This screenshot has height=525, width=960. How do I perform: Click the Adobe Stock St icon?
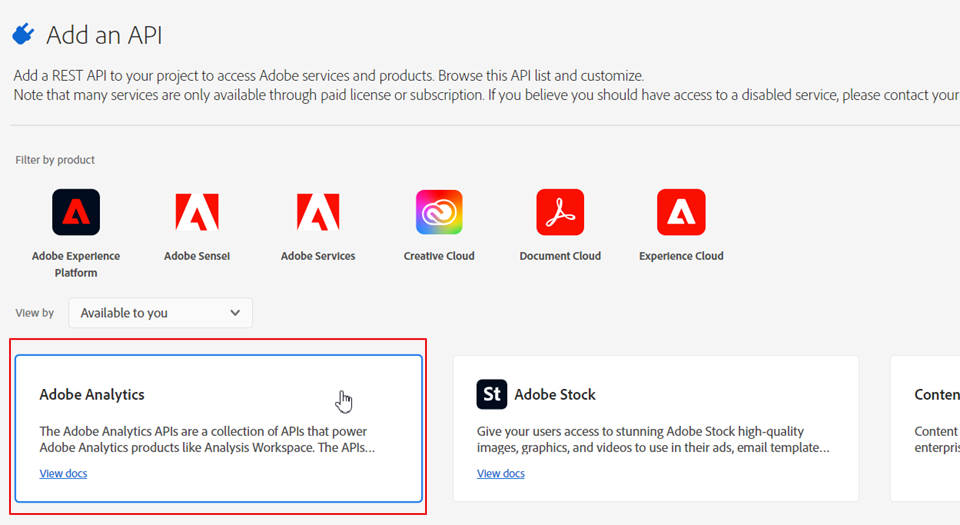(492, 394)
